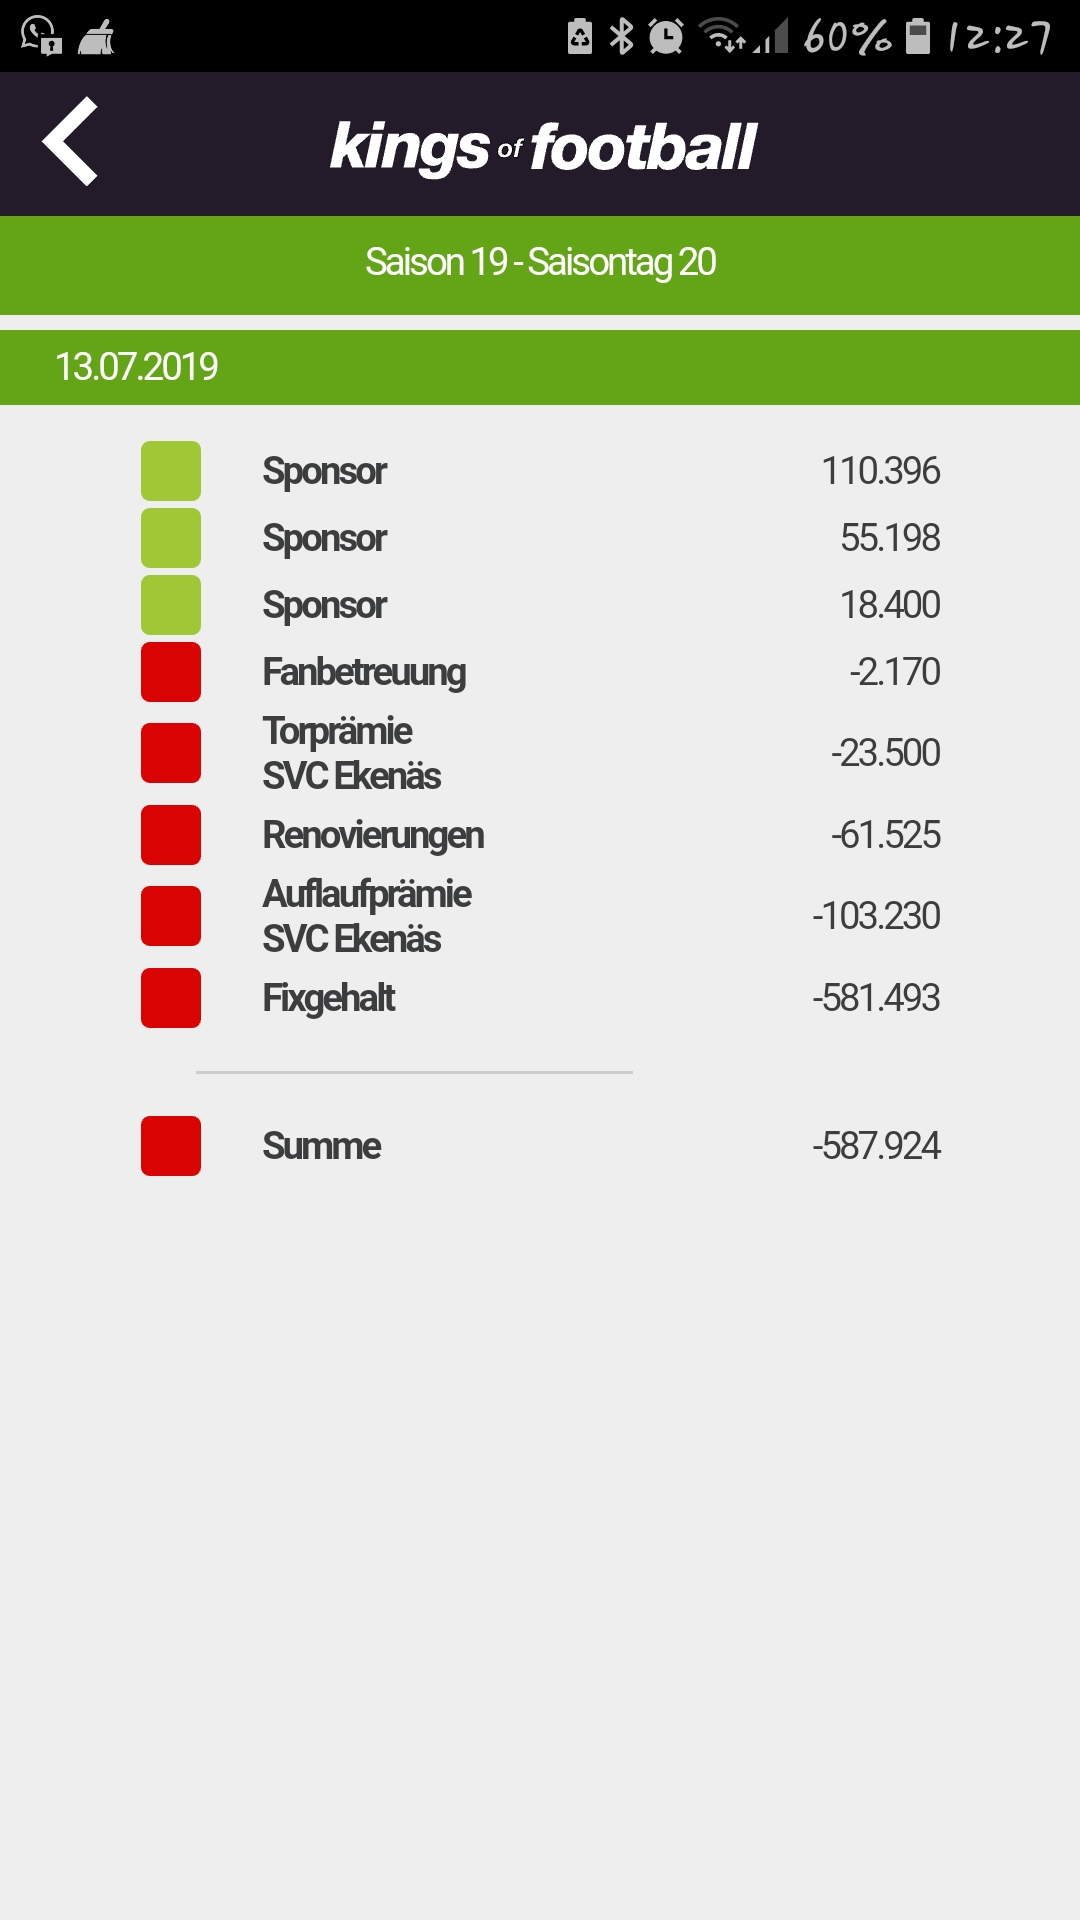This screenshot has width=1080, height=1920.
Task: Open the Torprämie SVC Ekenäs entry
Action: [x=540, y=753]
